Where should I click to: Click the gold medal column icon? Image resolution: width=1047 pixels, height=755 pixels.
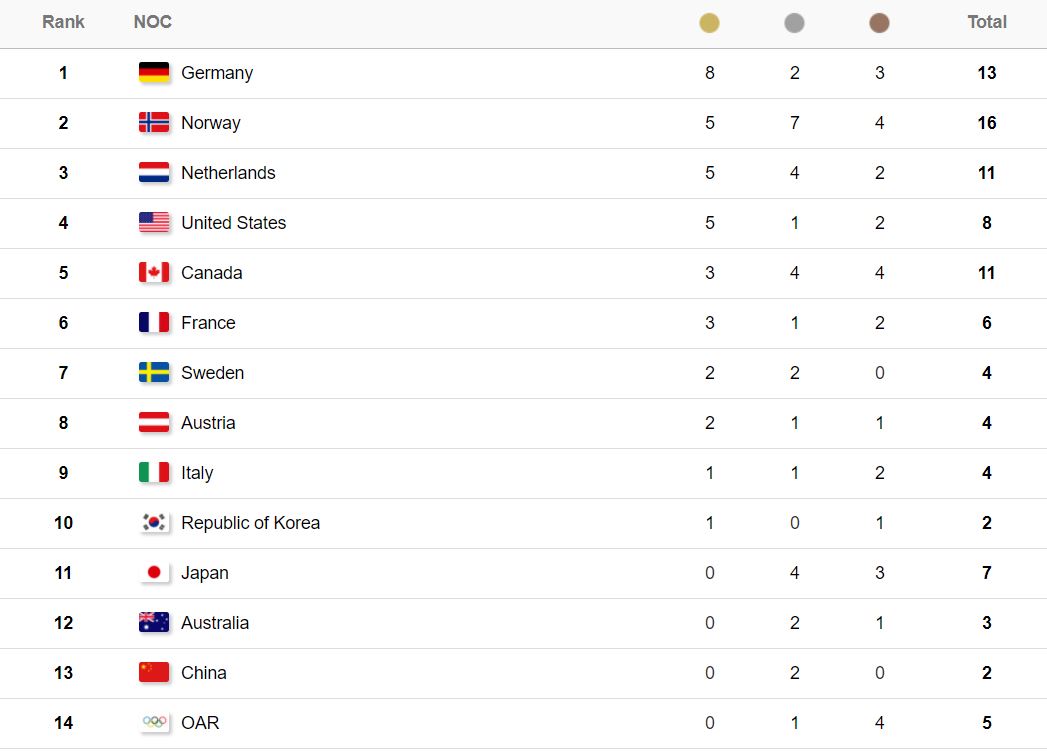(709, 23)
